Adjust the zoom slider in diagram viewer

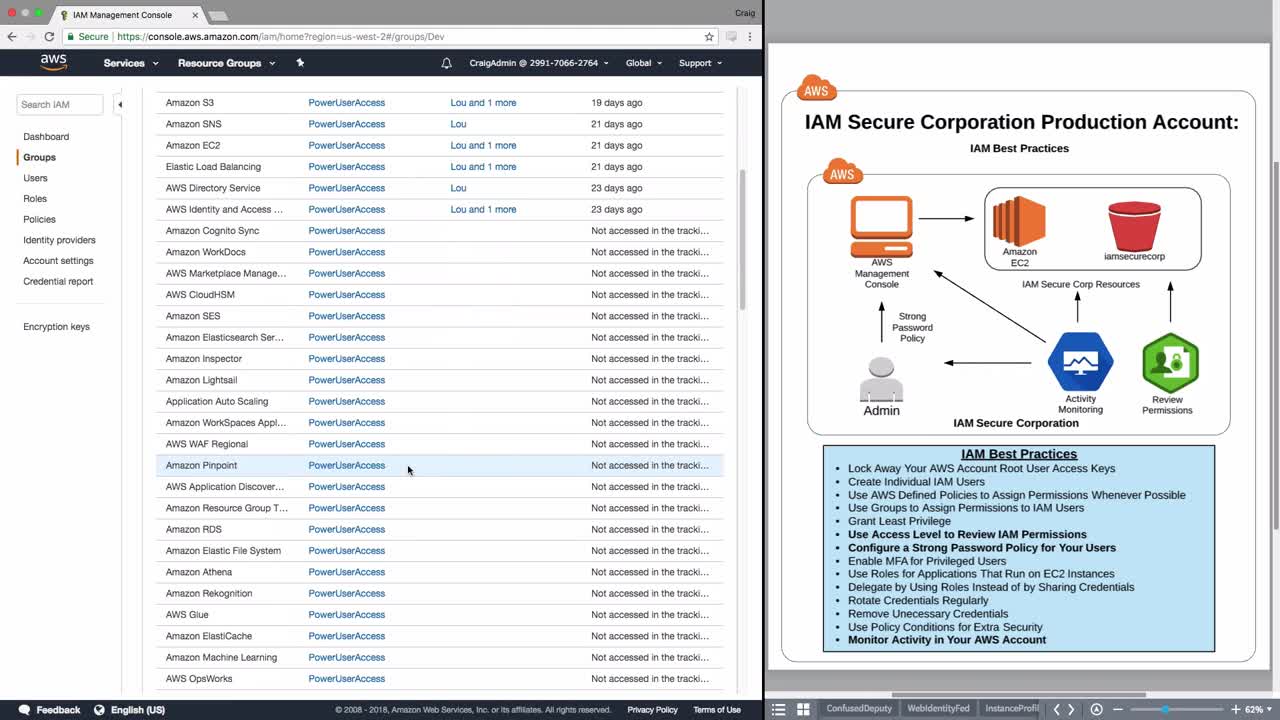pyautogui.click(x=1165, y=709)
